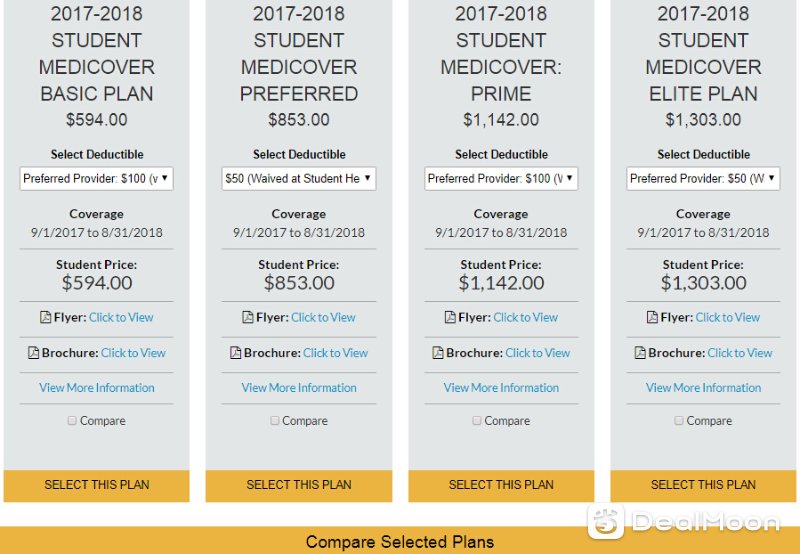Click the PDF icon beside Elite Plan Brochure

(x=640, y=352)
